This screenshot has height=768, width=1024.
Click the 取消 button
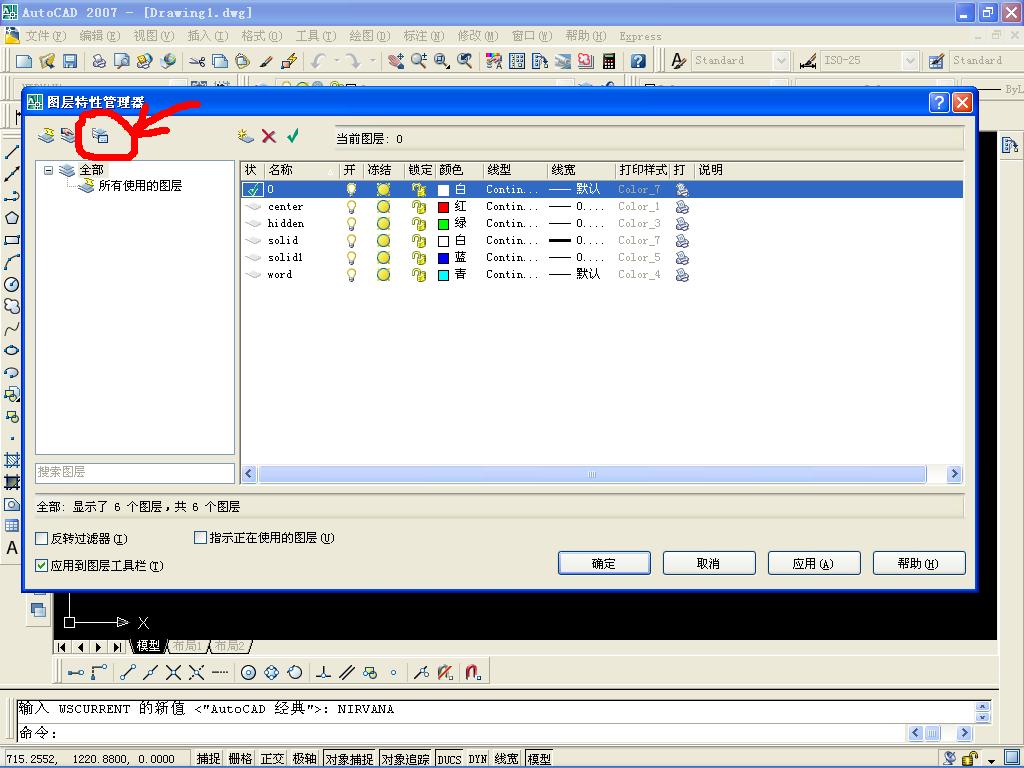709,563
